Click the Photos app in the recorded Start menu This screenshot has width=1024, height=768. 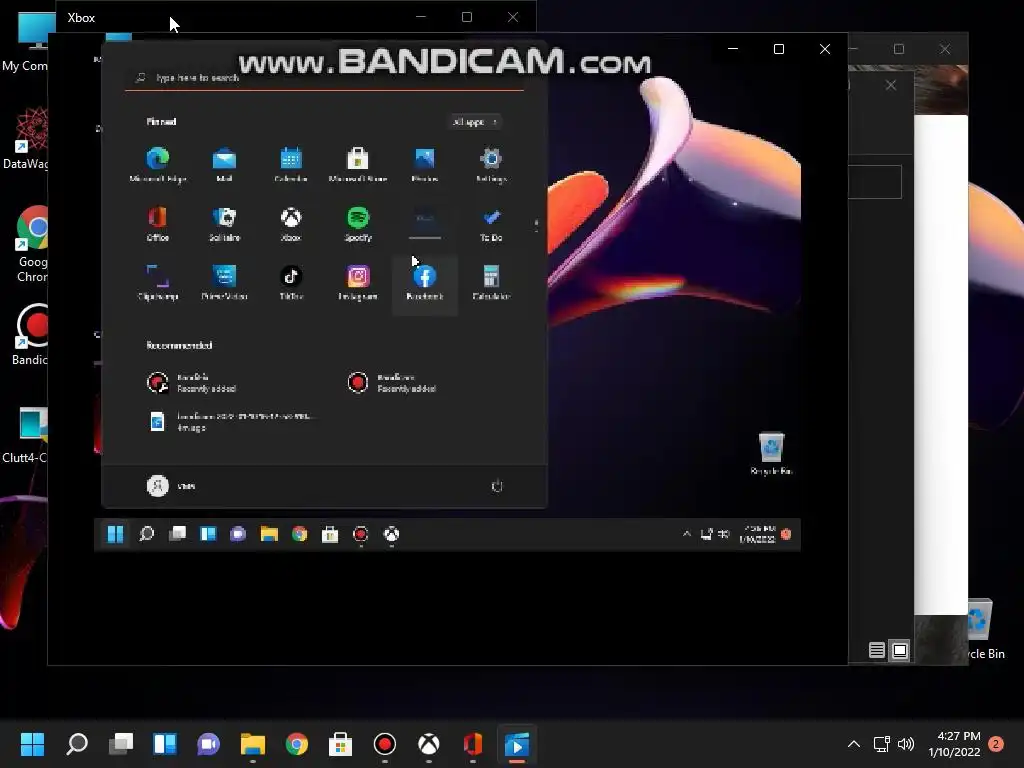(424, 165)
